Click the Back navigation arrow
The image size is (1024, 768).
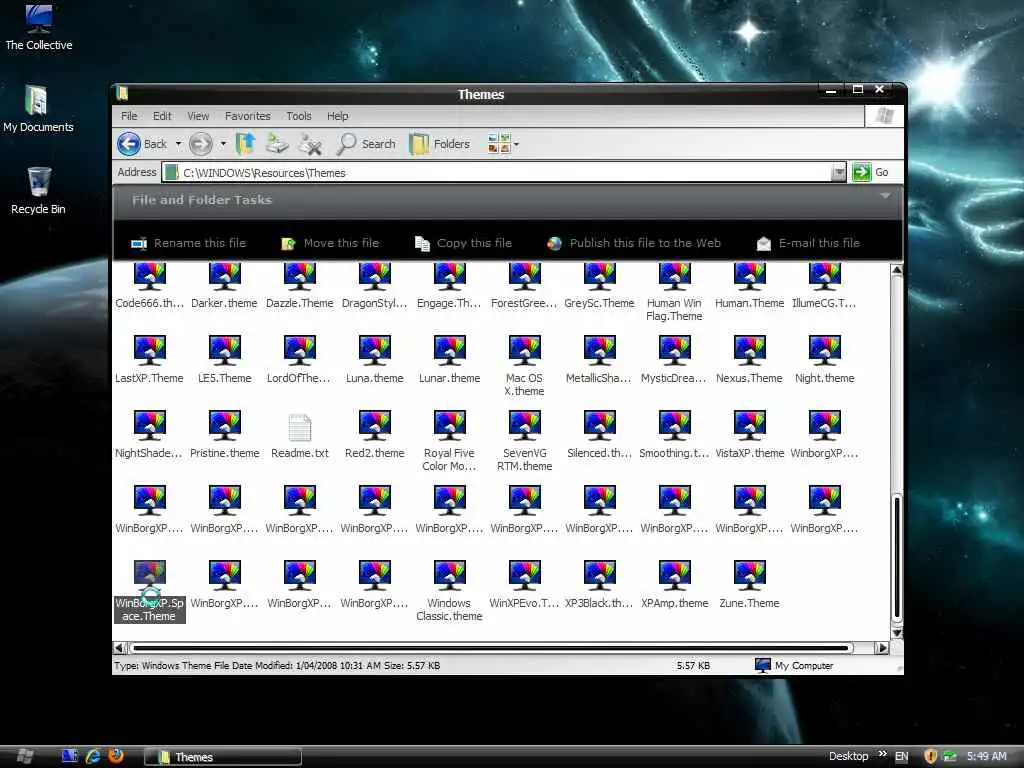[129, 144]
